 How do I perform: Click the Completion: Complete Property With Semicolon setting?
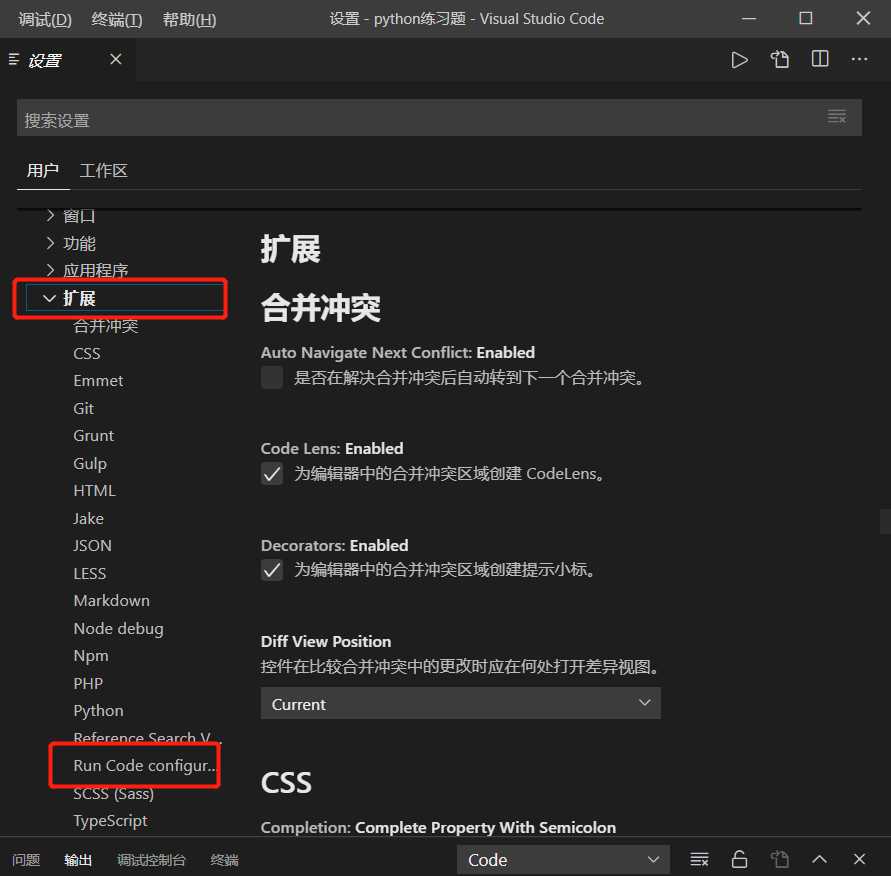438,828
